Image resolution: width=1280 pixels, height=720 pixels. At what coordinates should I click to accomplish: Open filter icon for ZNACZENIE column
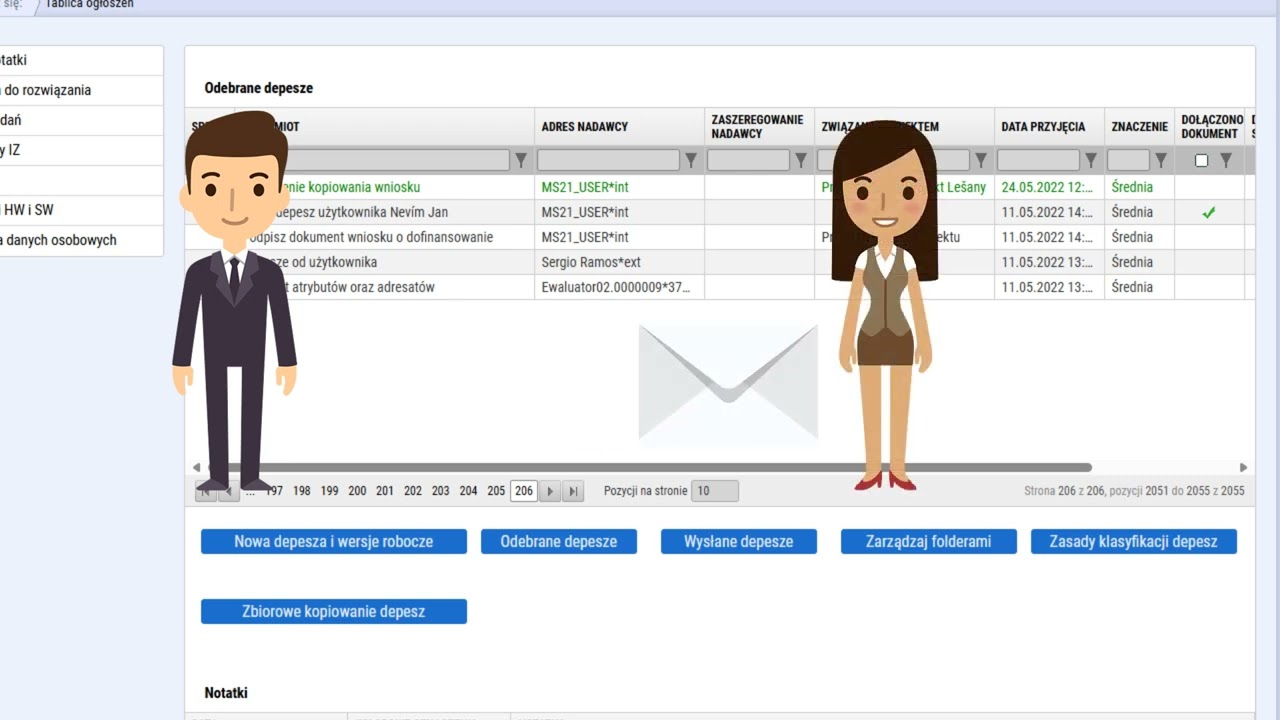coord(1161,160)
